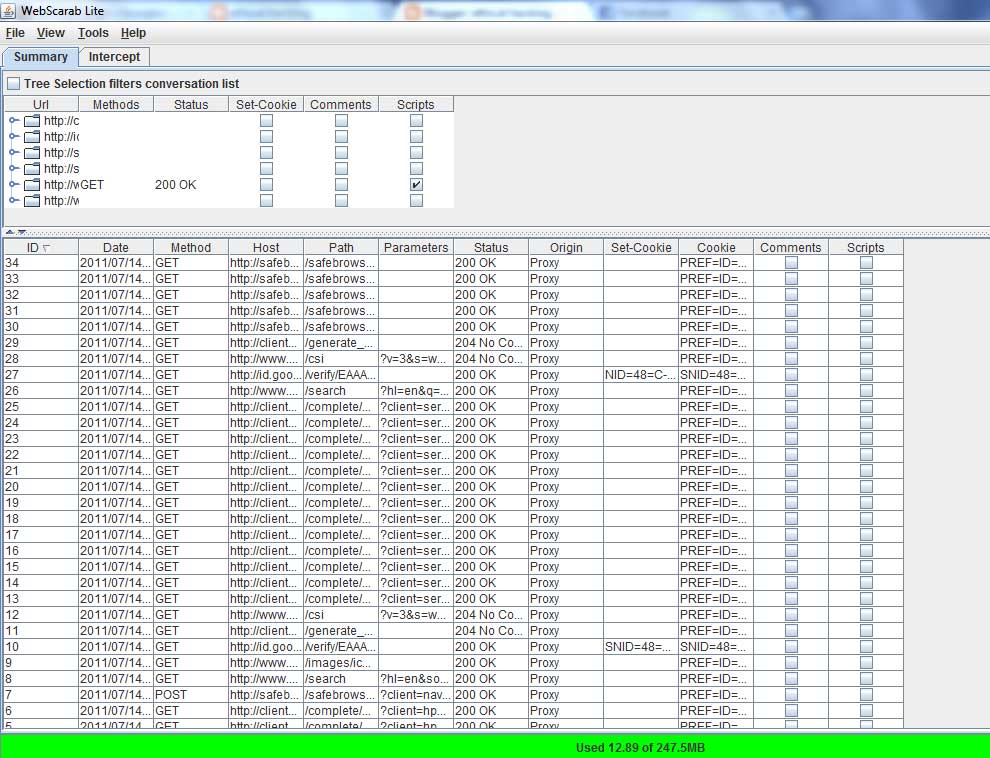Image resolution: width=990 pixels, height=758 pixels.
Task: Click the Host column header in conversation table
Action: [x=266, y=248]
